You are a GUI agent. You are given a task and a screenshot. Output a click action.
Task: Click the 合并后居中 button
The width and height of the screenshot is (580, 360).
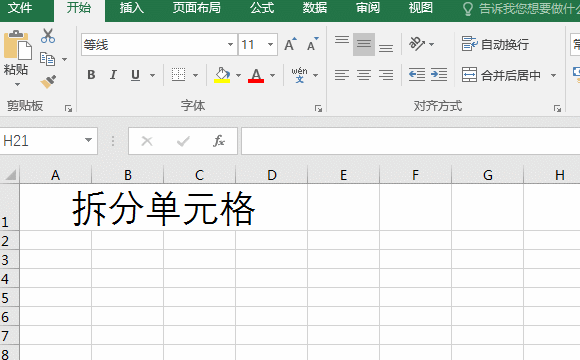point(502,75)
